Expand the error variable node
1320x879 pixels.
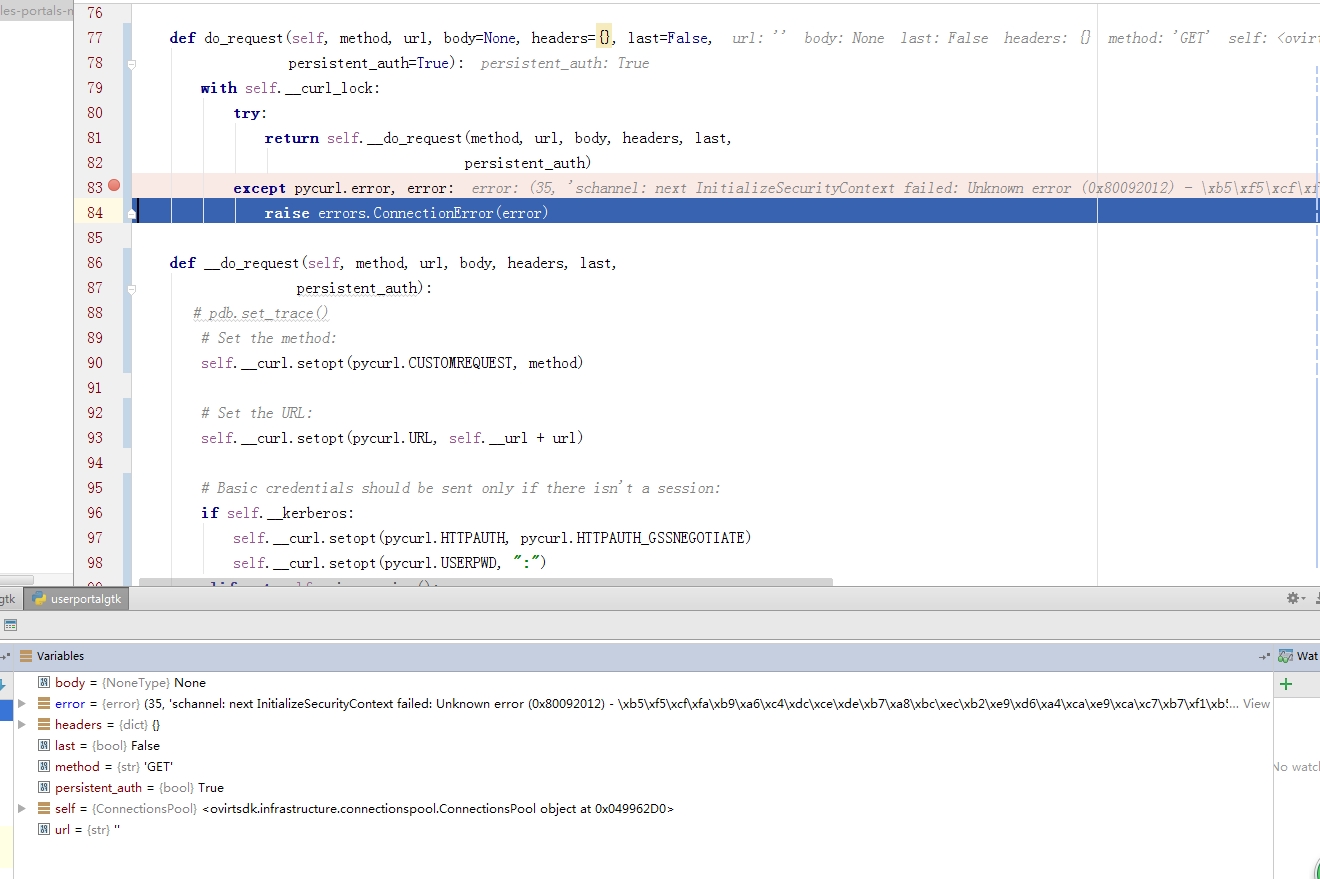[x=22, y=704]
